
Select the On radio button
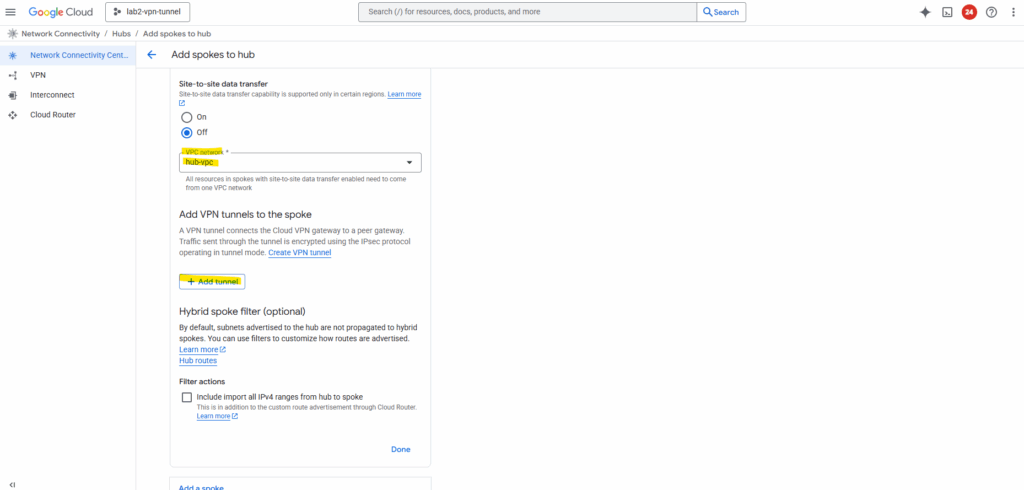186,117
